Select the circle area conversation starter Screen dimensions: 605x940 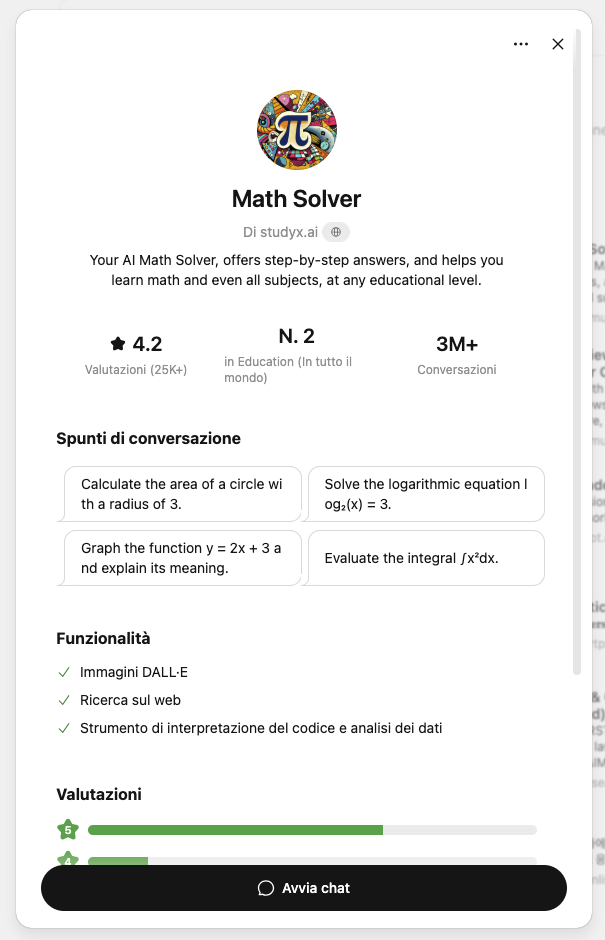[182, 494]
